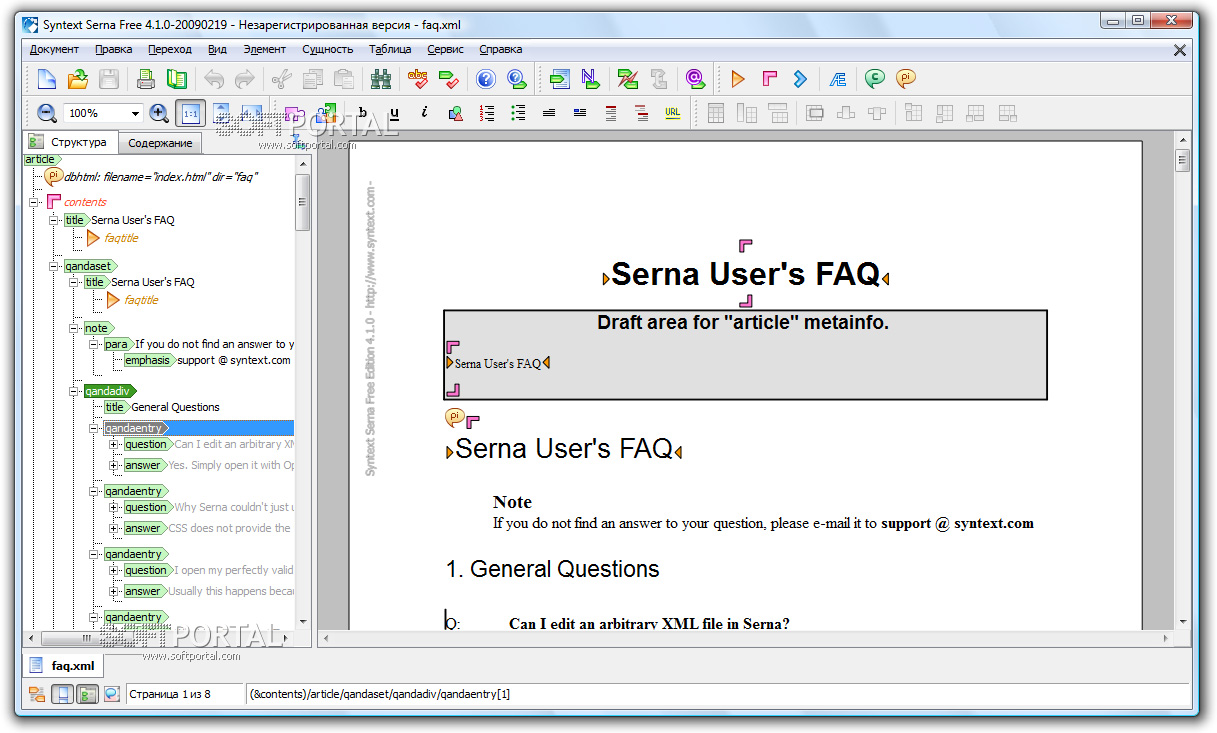Insert a bulleted list

click(518, 113)
